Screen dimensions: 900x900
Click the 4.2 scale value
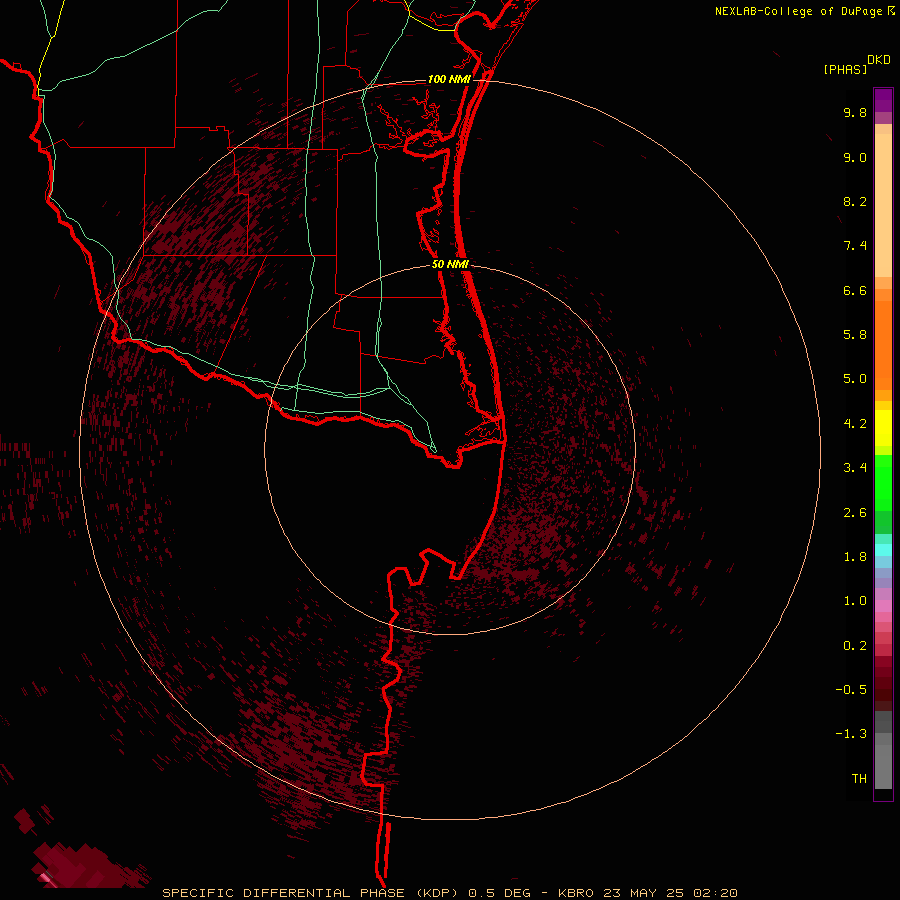point(855,424)
